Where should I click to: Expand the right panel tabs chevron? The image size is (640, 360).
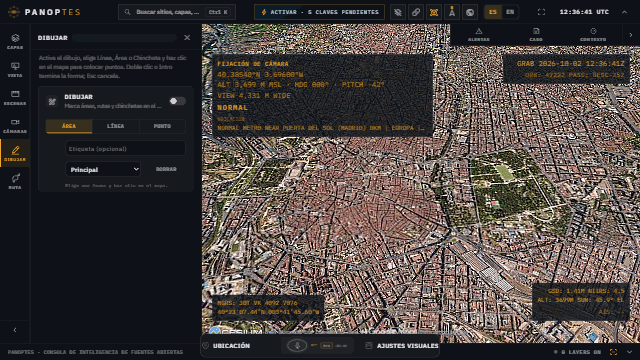click(631, 35)
